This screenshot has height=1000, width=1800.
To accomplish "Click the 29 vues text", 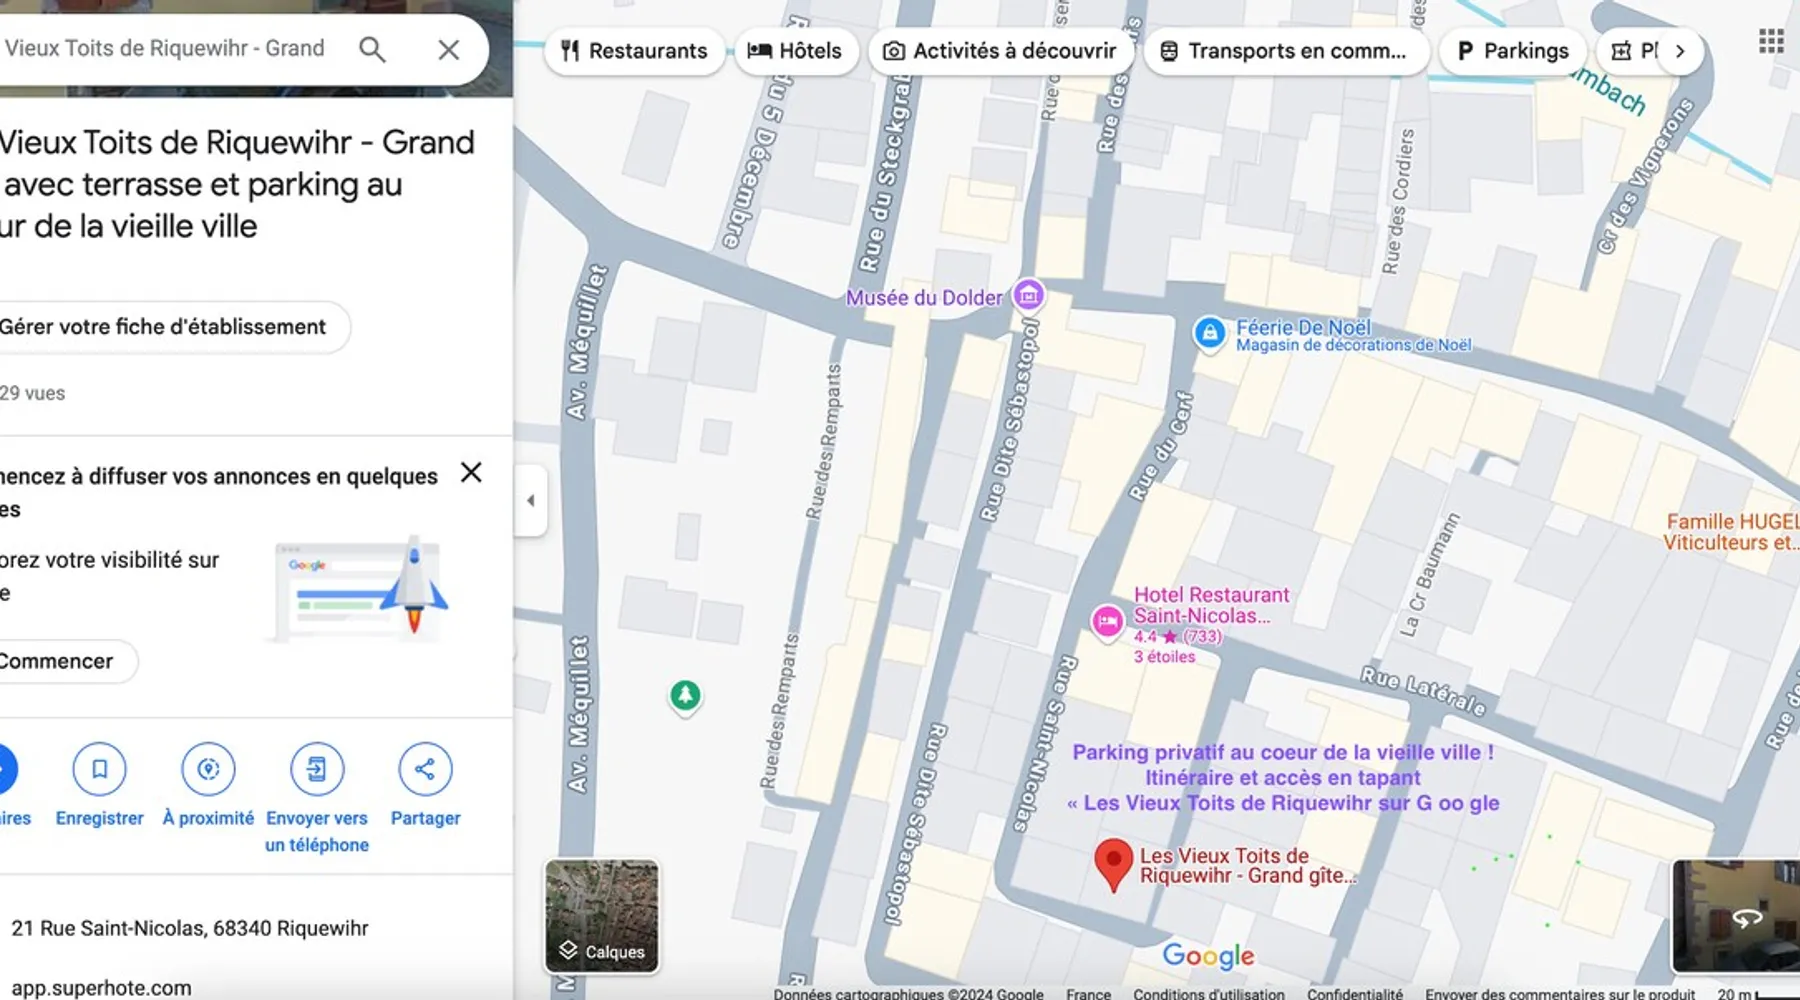I will (x=32, y=393).
